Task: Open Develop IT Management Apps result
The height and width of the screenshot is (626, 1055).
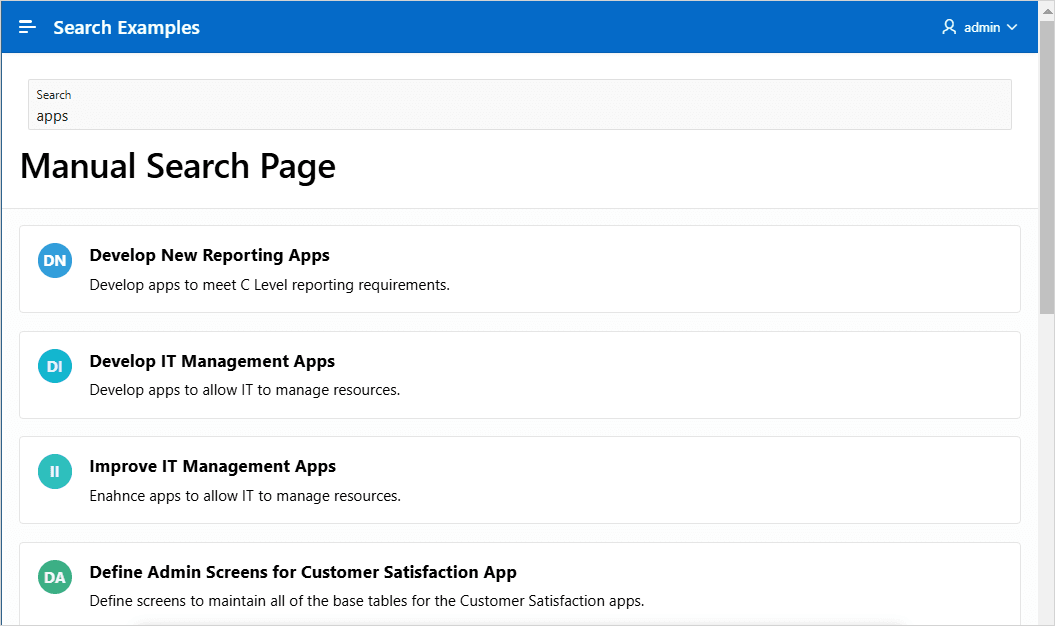Action: [212, 361]
